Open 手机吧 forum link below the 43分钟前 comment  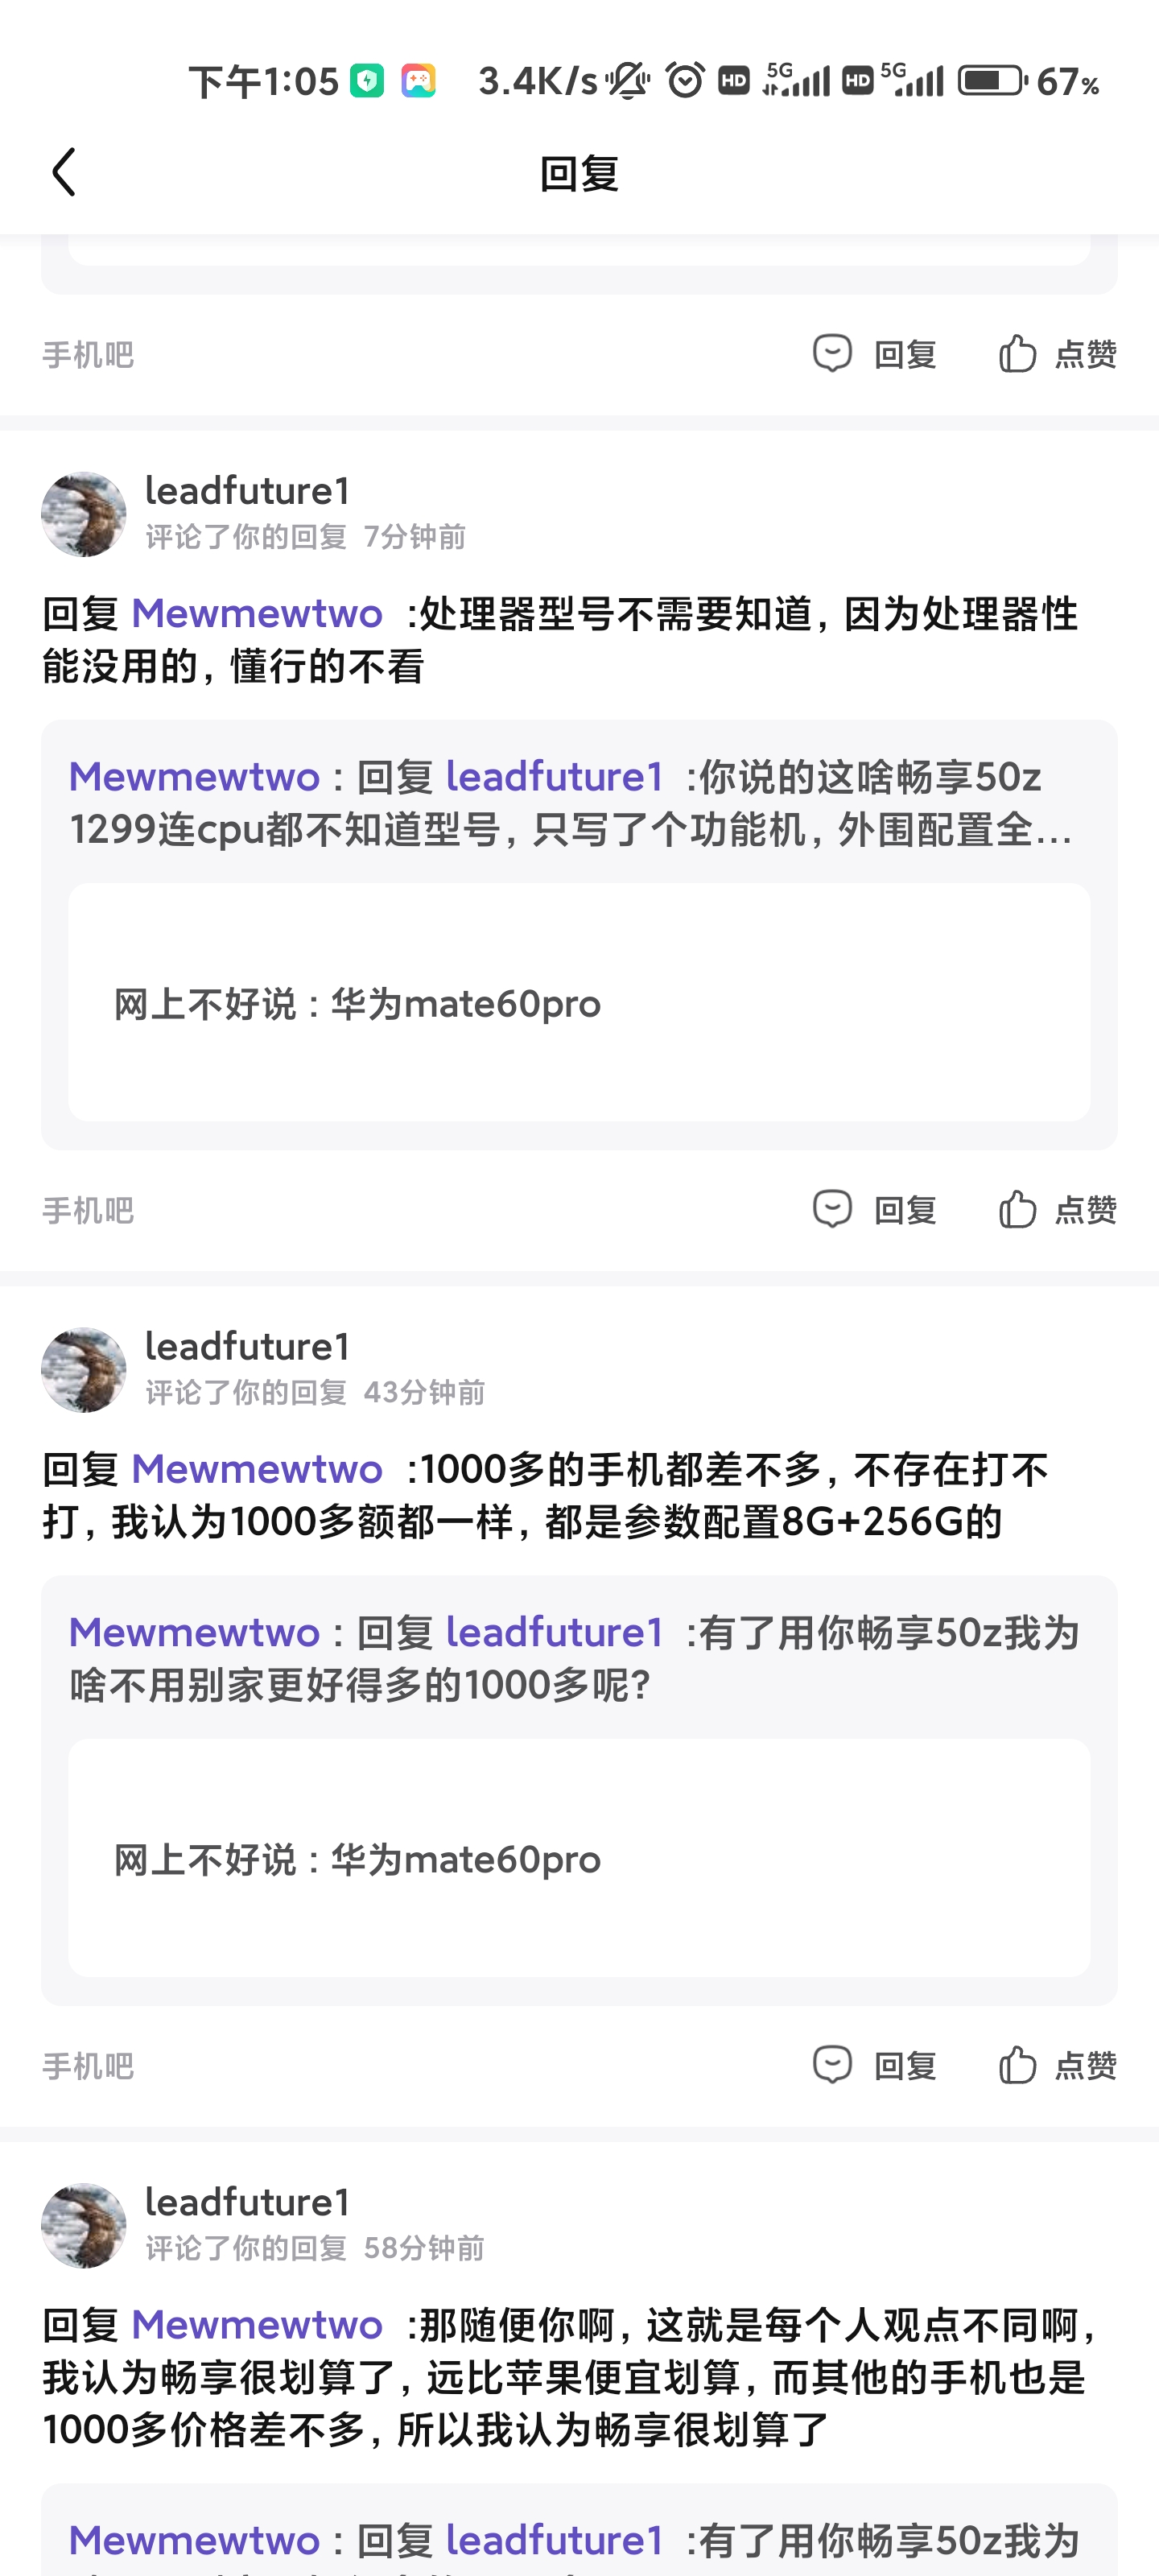pos(88,2066)
